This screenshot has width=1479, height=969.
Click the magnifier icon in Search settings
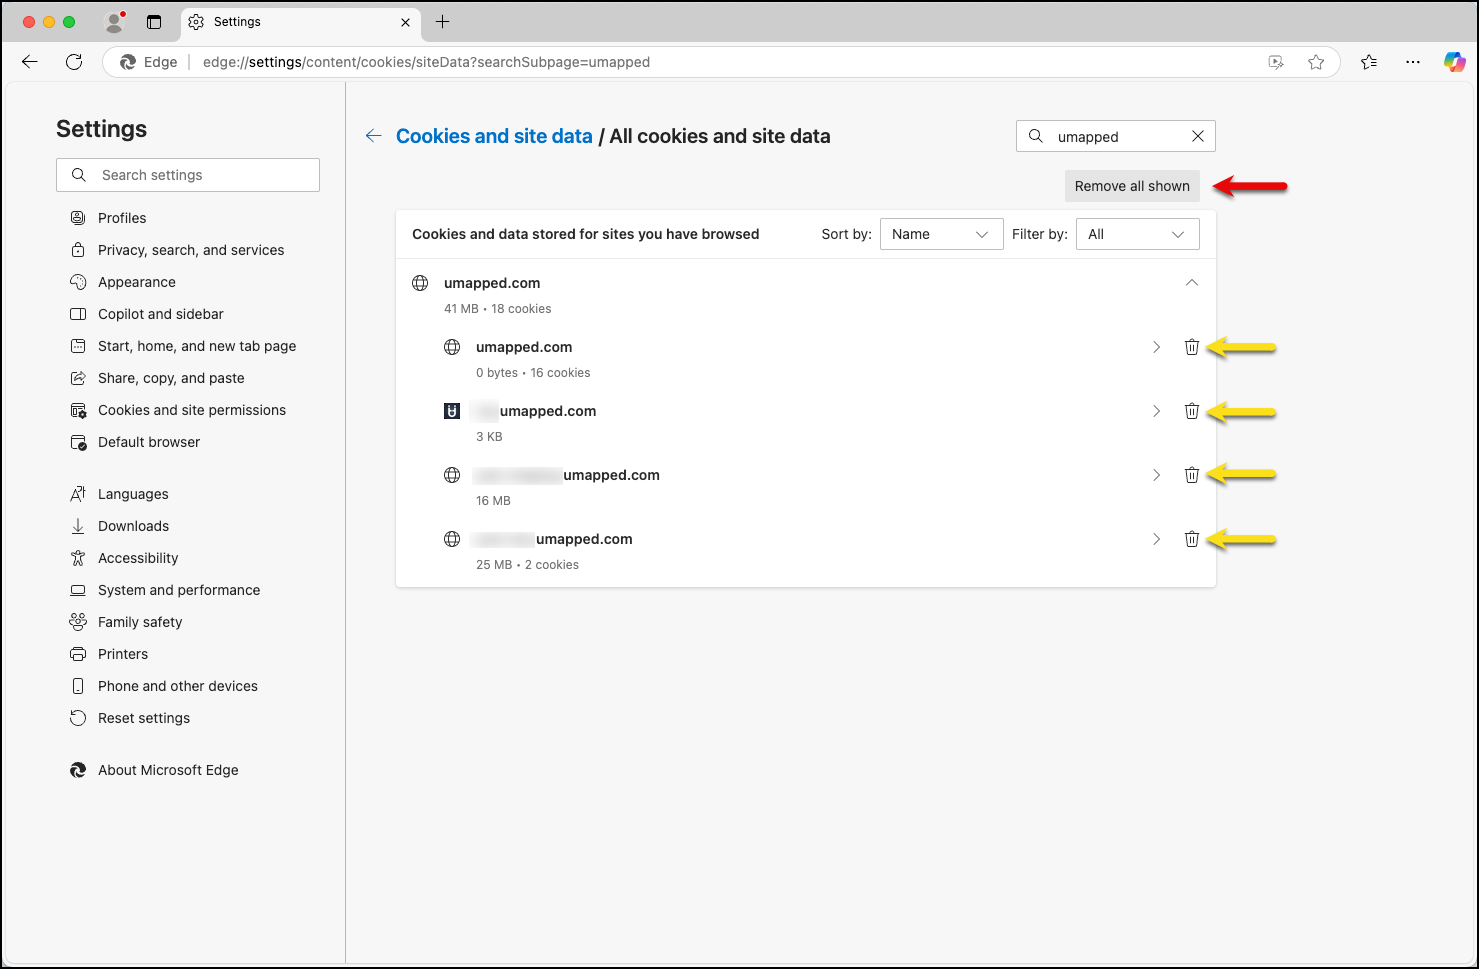tap(79, 175)
